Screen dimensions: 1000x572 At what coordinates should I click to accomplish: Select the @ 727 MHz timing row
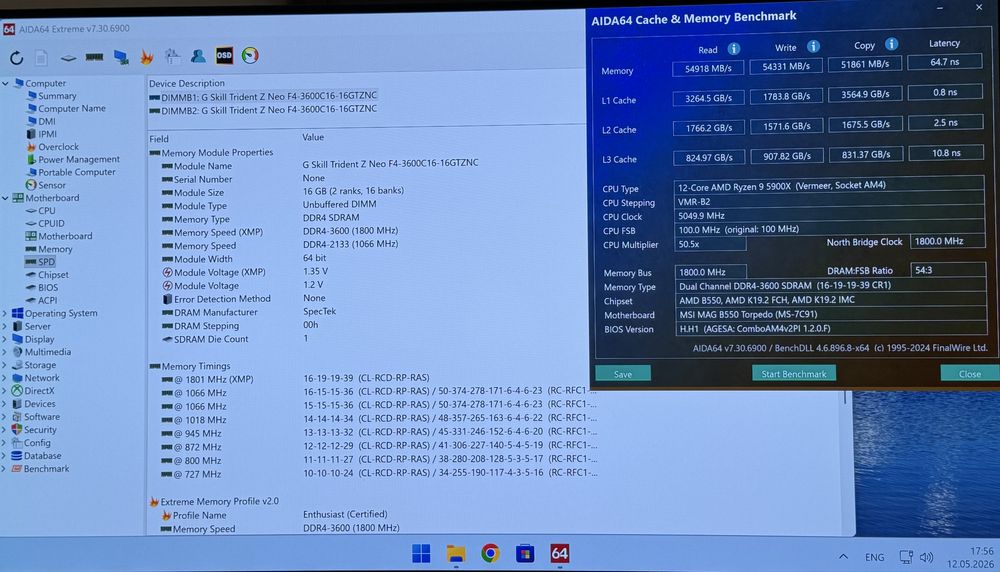[x=379, y=474]
